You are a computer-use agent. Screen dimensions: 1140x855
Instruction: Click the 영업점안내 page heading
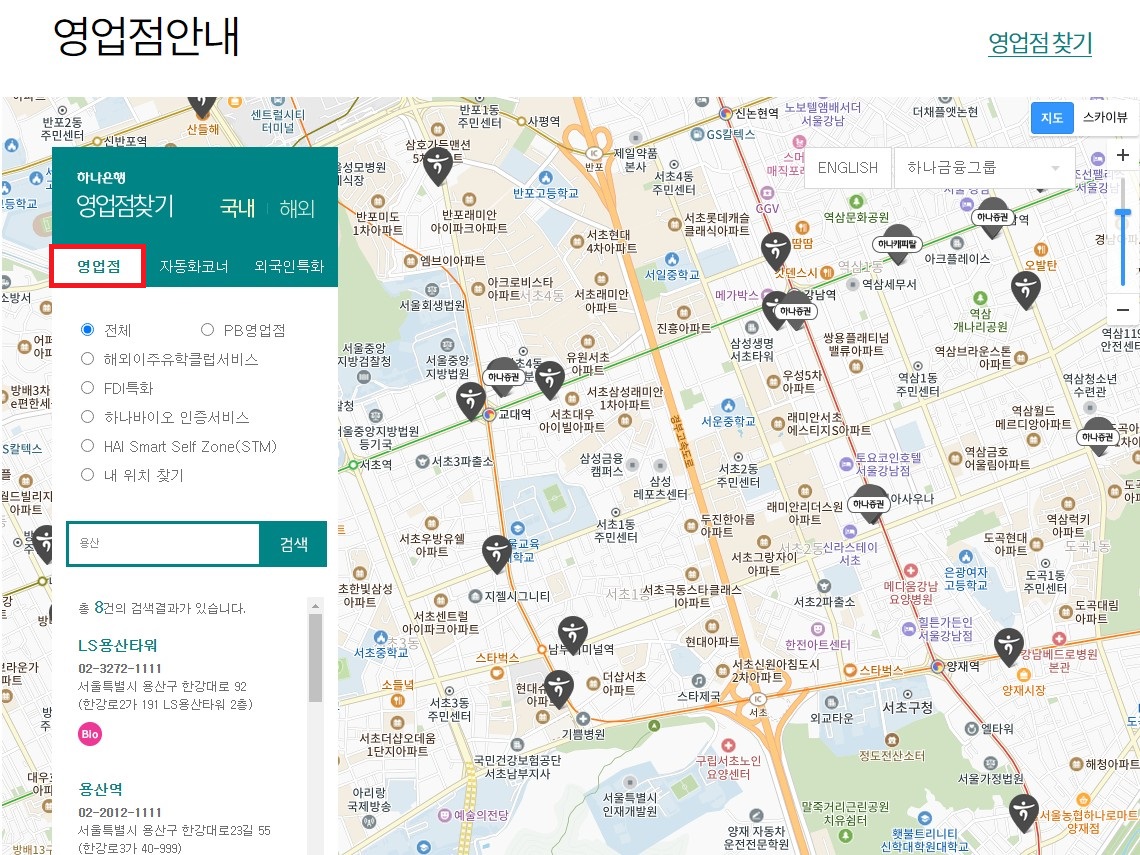pos(146,37)
